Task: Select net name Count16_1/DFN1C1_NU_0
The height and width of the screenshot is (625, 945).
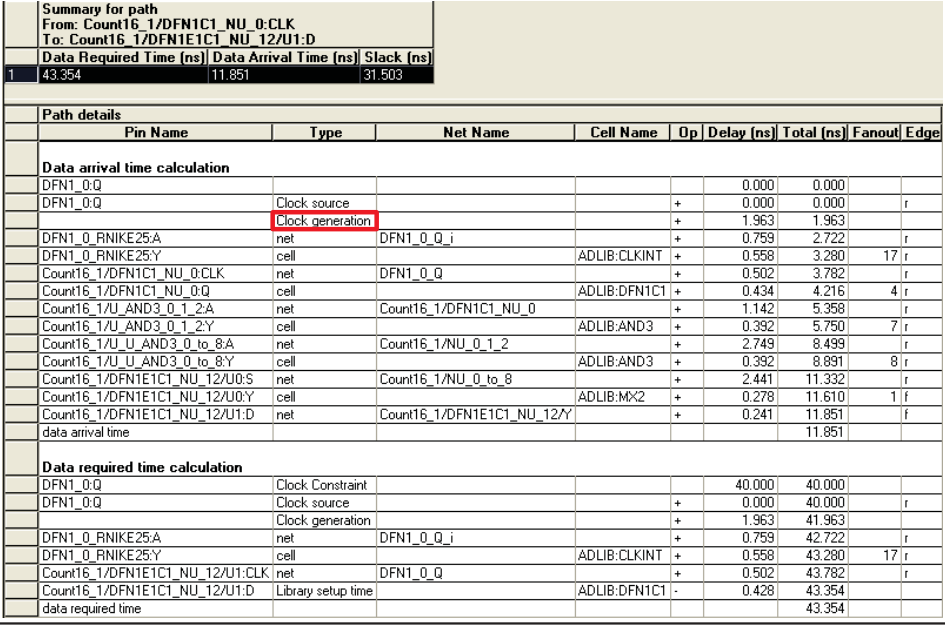Action: [x=476, y=309]
